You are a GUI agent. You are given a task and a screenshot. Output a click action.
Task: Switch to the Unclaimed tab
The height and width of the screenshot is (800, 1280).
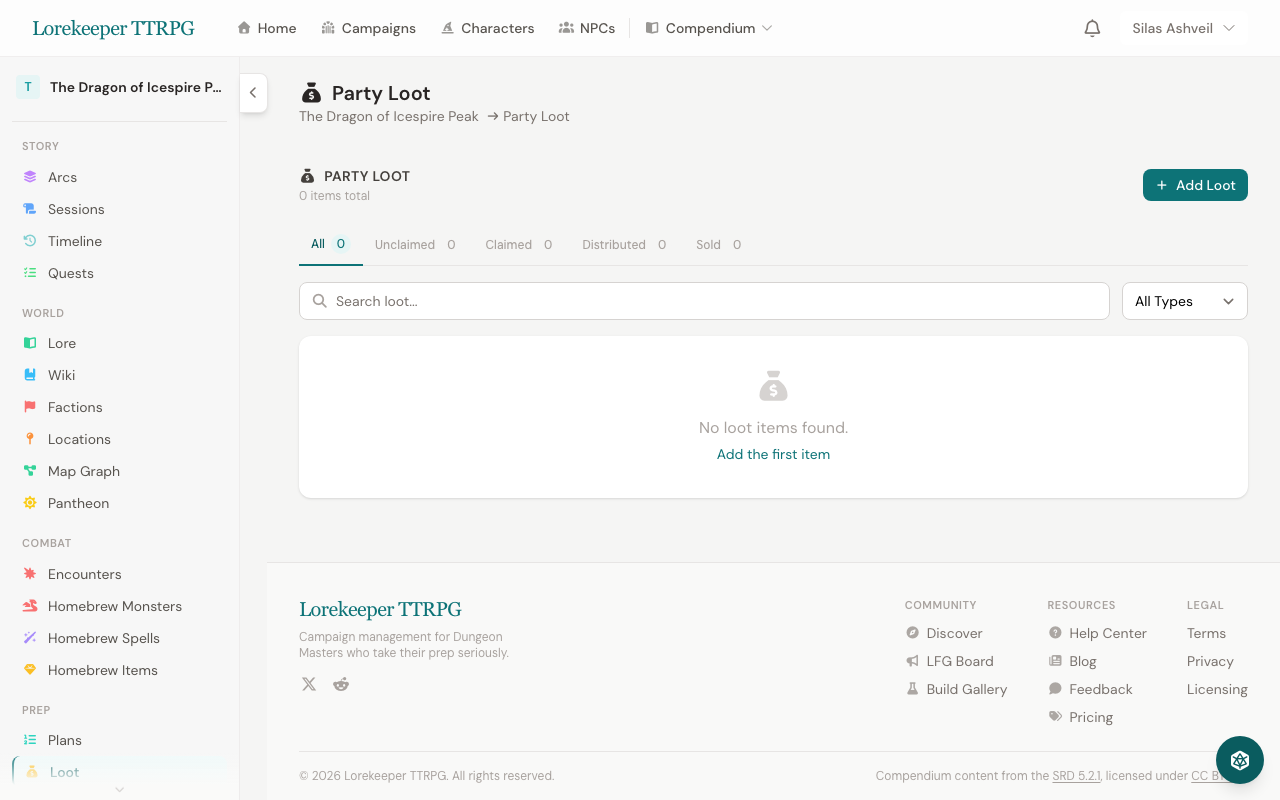(414, 244)
